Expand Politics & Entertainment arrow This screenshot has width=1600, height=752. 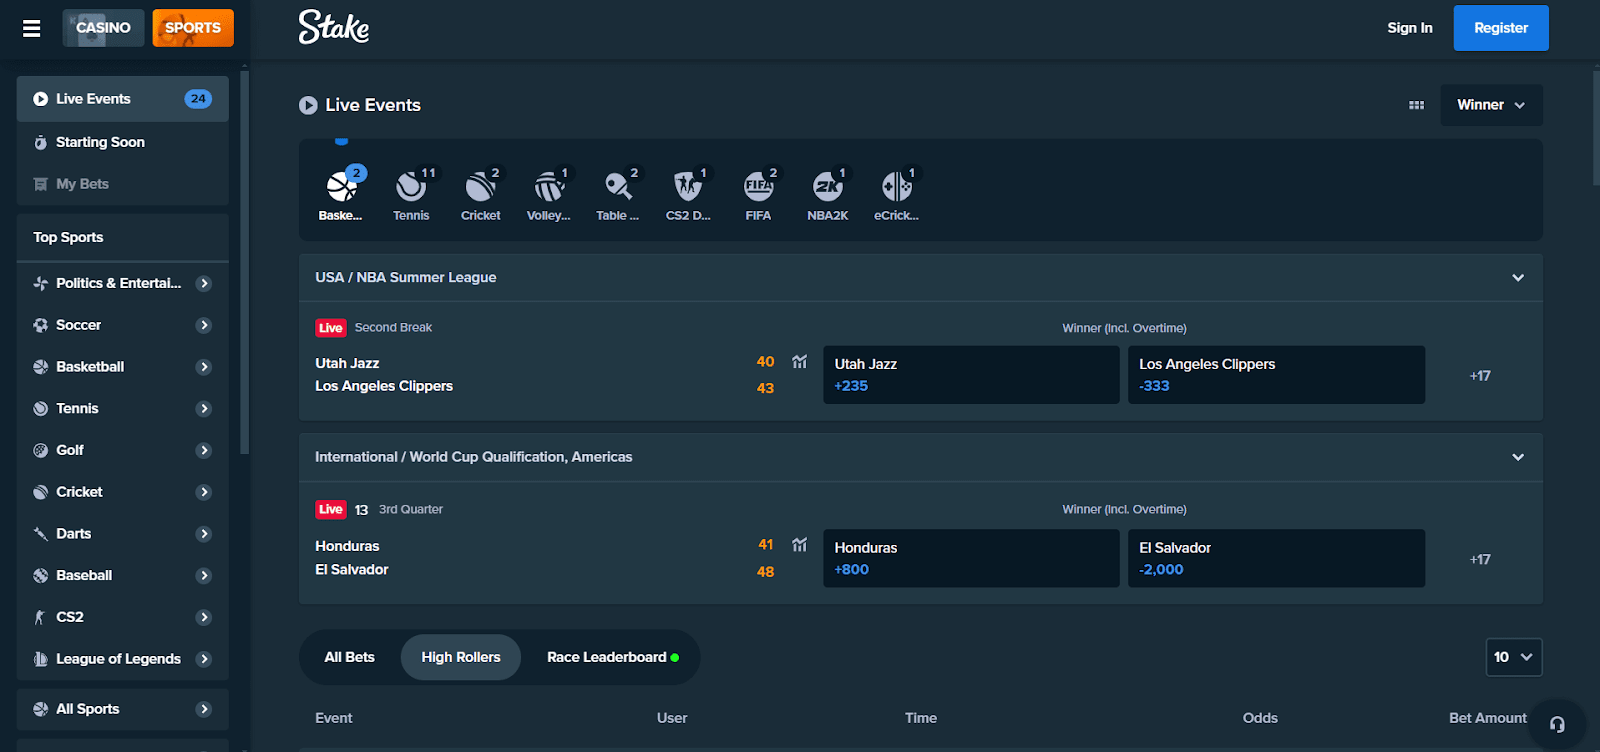point(204,283)
